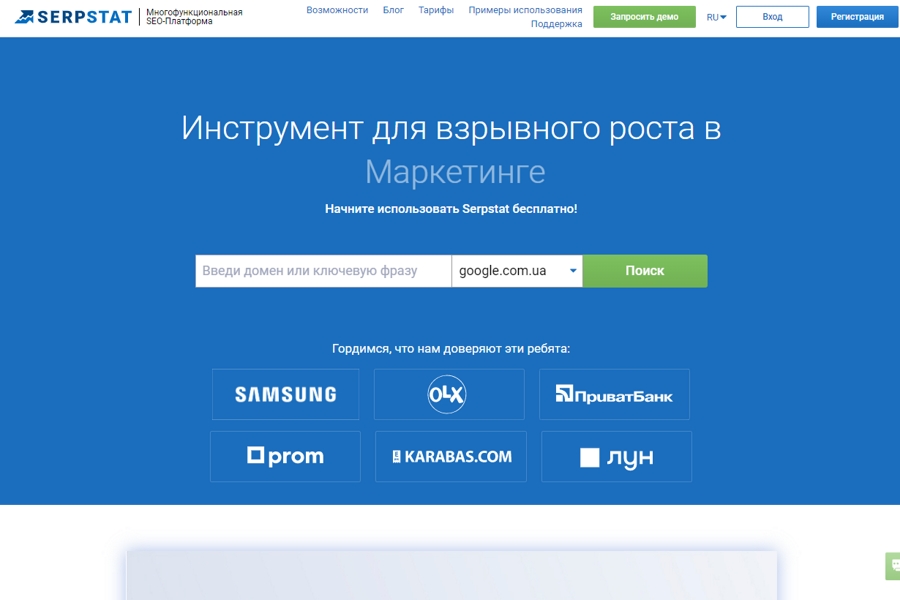Click the ЛУН logo tile
Screen dimensions: 900x600
point(616,457)
